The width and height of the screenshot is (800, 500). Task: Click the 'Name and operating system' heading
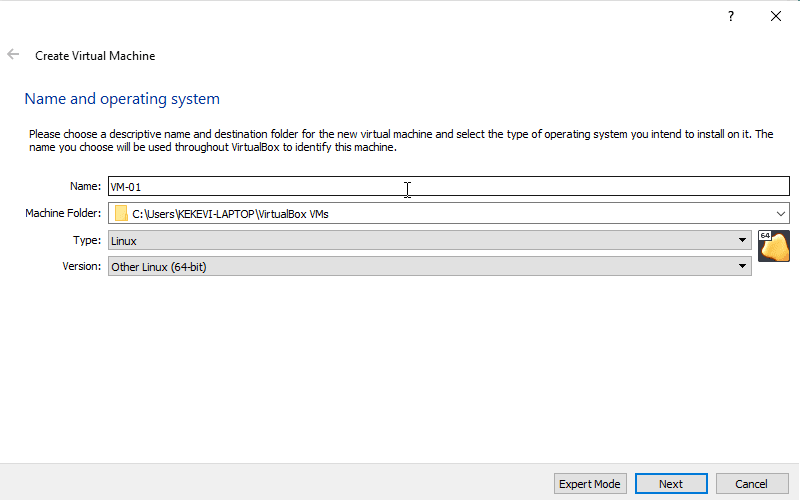click(x=122, y=98)
